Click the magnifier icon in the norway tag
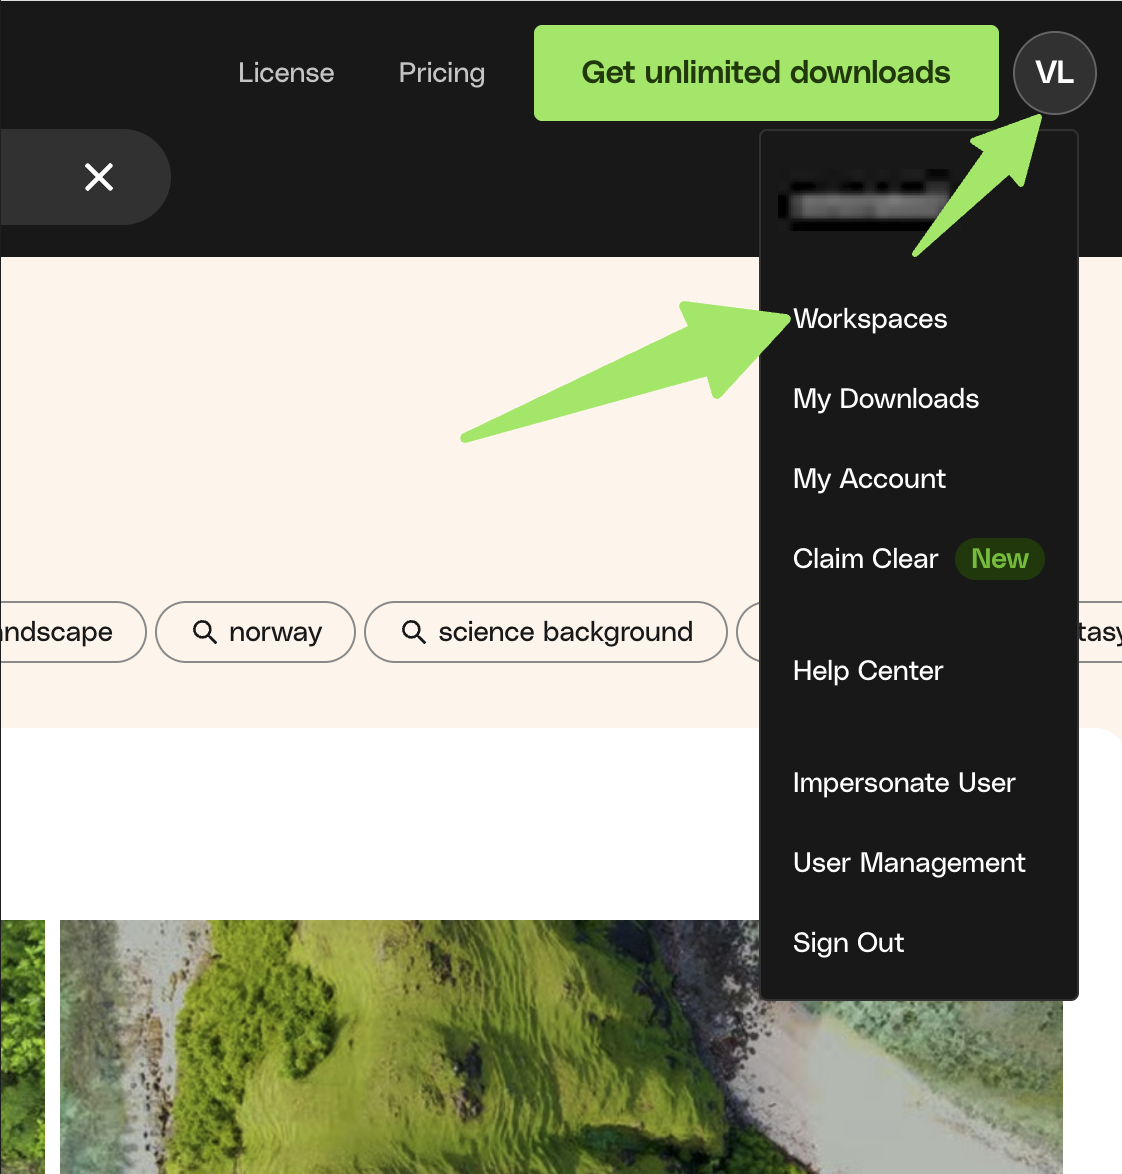The width and height of the screenshot is (1122, 1174). [205, 632]
